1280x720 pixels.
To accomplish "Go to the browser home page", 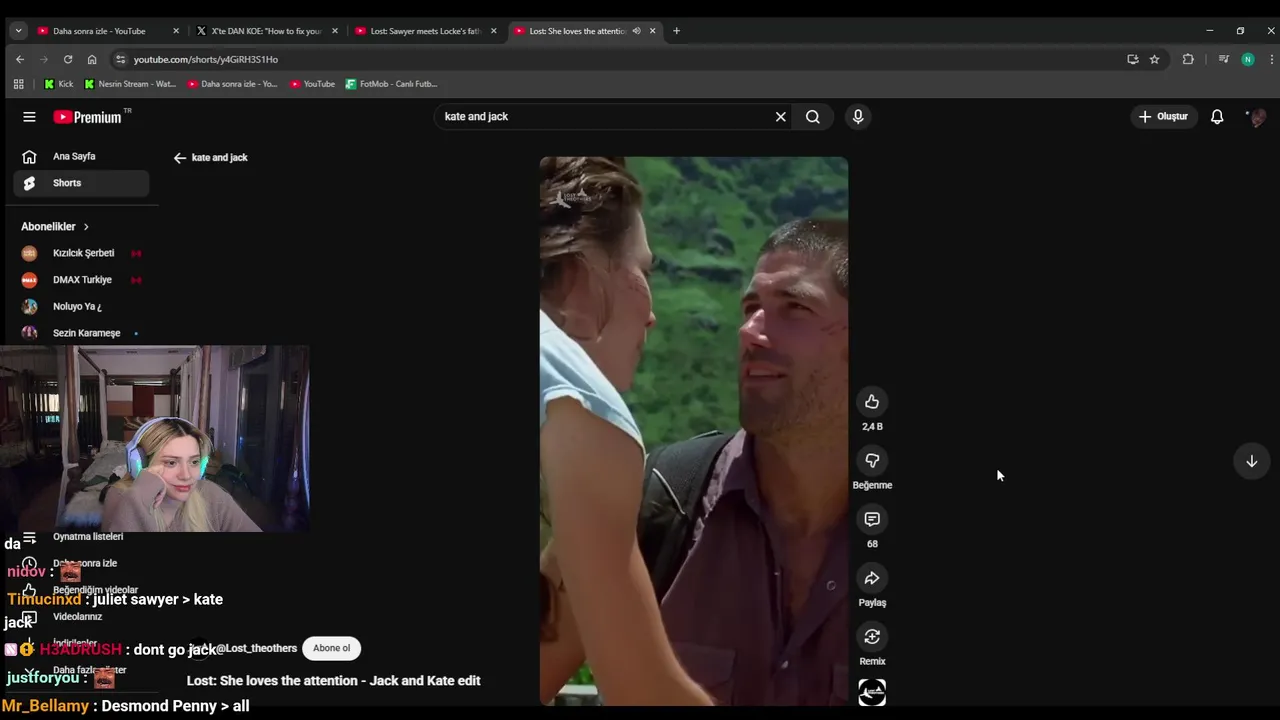I will (x=92, y=59).
